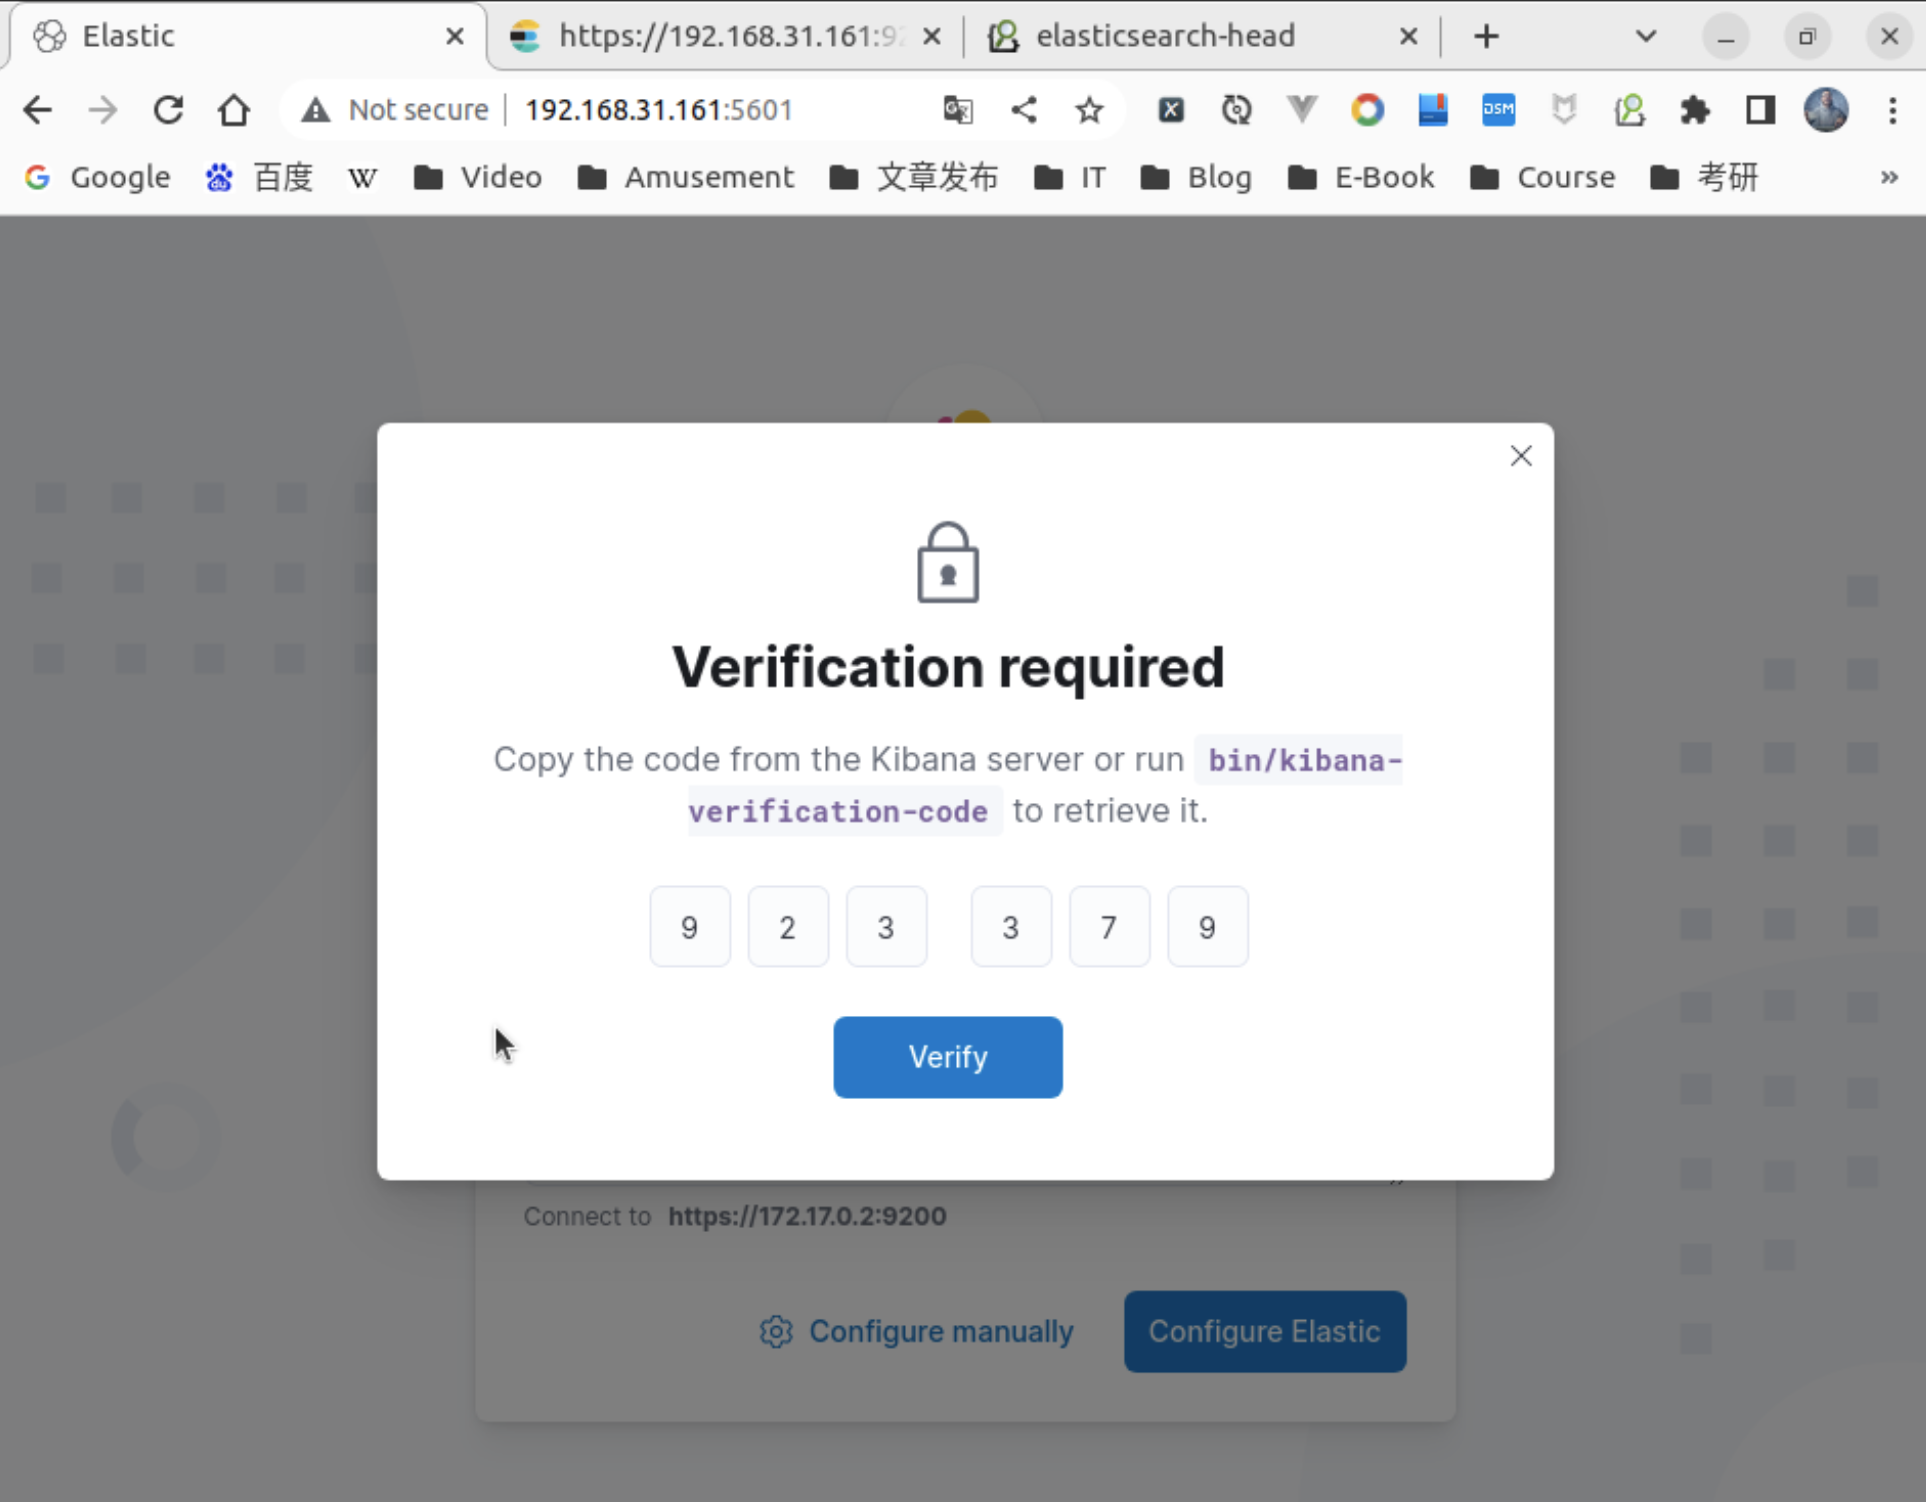Image resolution: width=1926 pixels, height=1502 pixels.
Task: Click the browser reload icon
Action: click(168, 109)
